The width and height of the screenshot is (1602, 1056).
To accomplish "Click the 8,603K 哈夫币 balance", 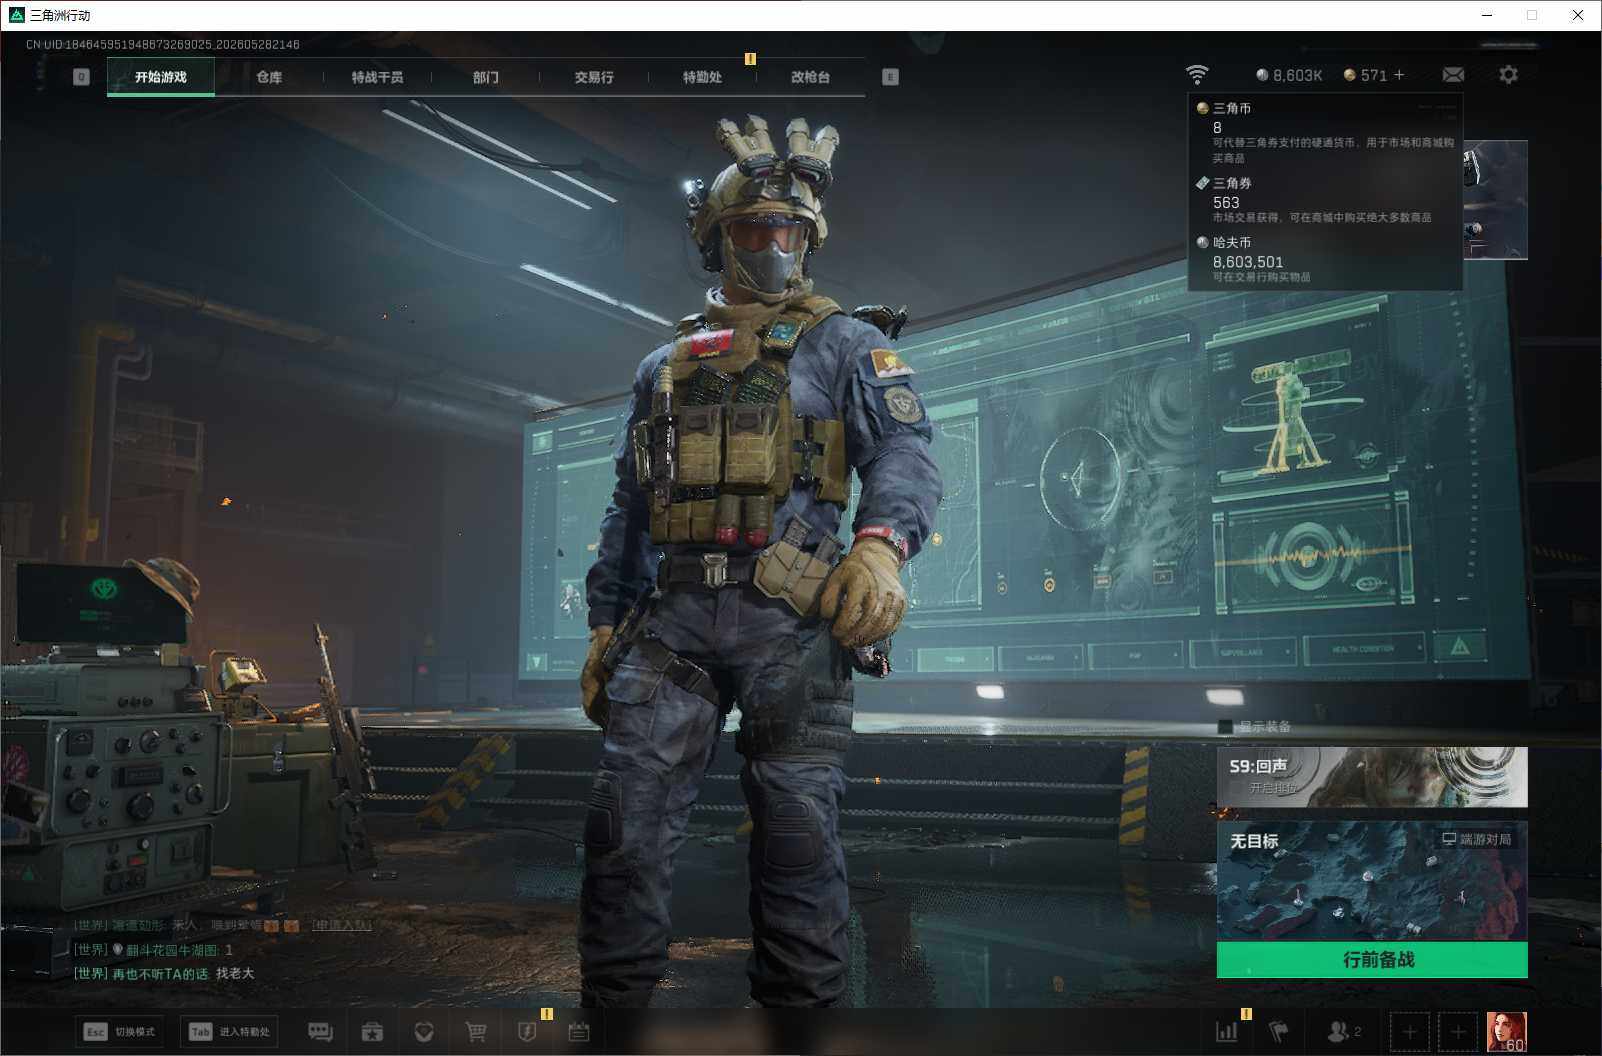I will click(1290, 75).
